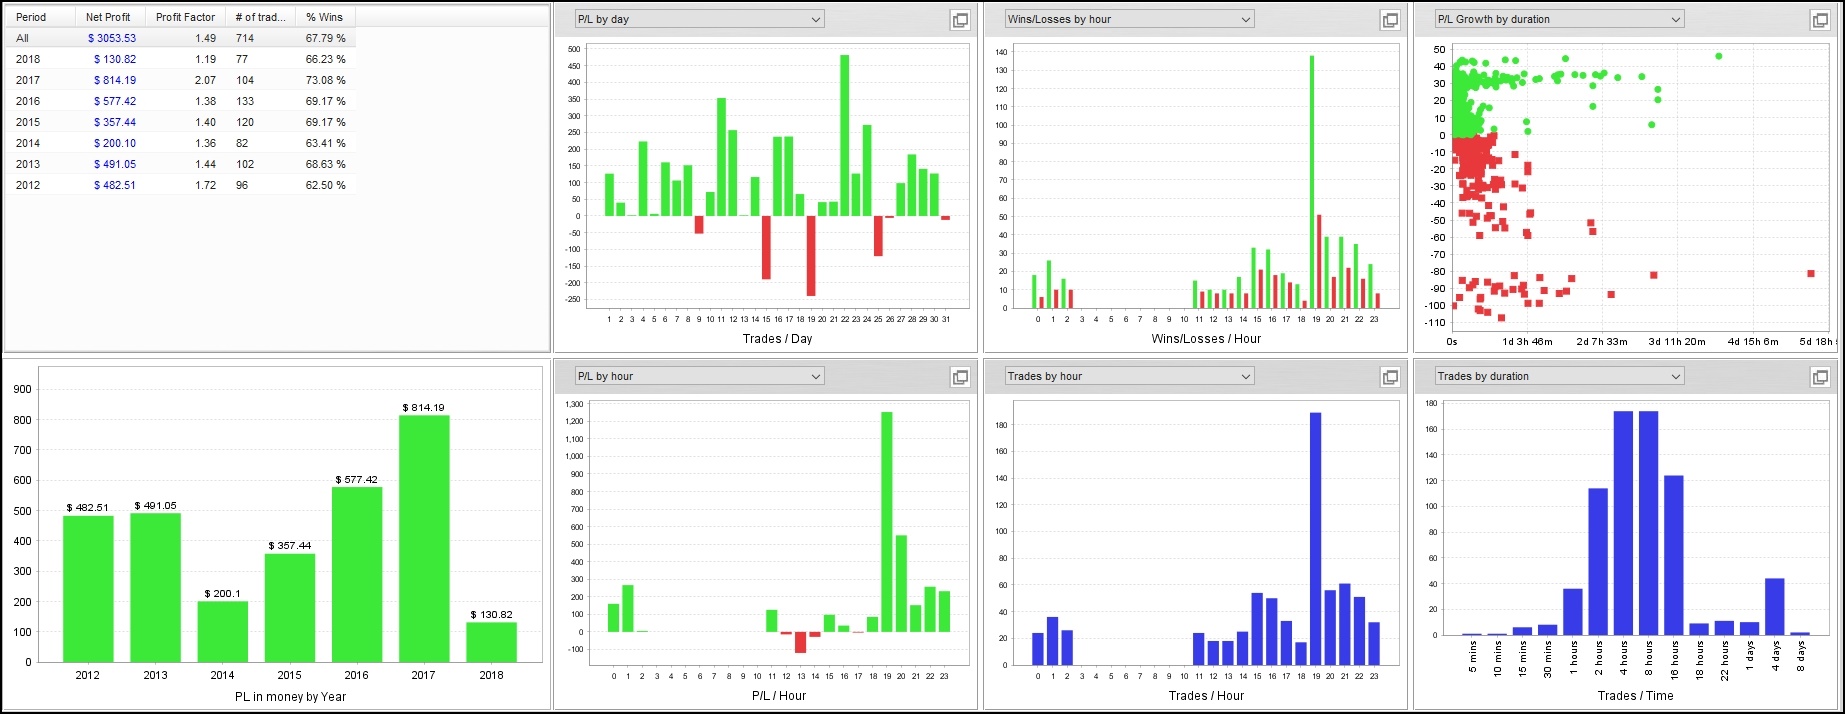Maximize the P/L by hour chart panel

click(960, 377)
